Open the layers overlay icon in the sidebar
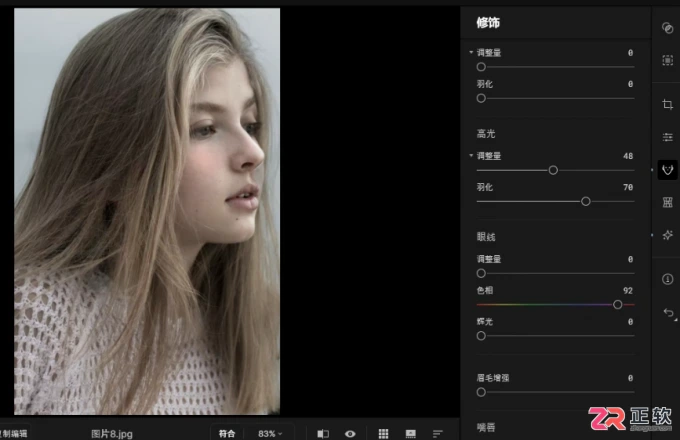 pos(667,28)
